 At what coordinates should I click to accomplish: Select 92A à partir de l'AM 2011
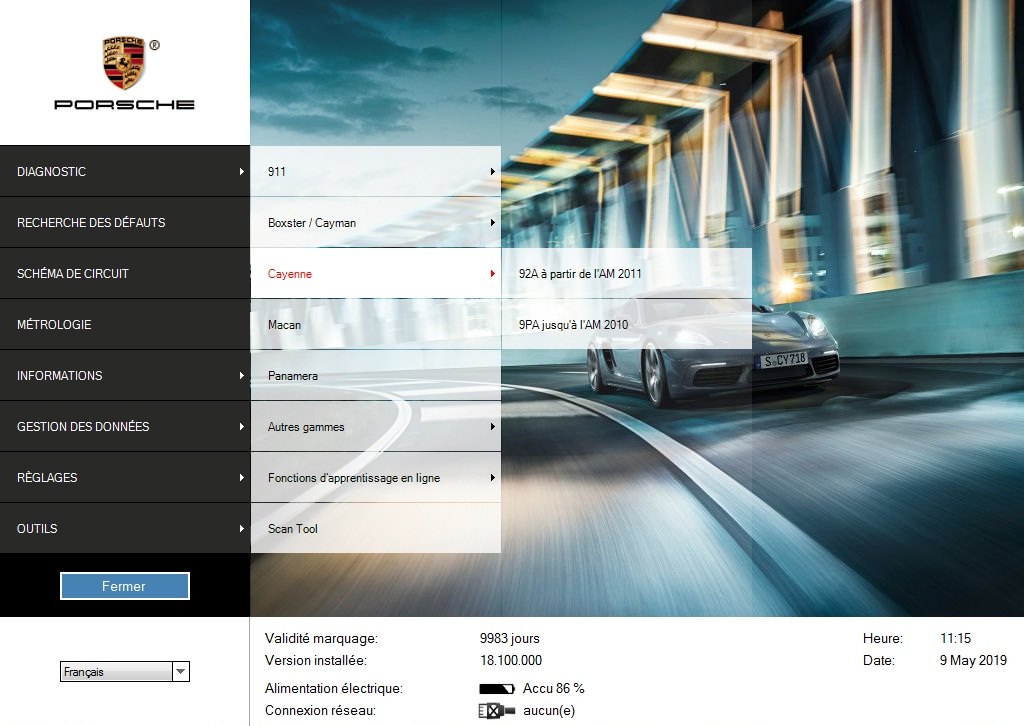pyautogui.click(x=626, y=274)
